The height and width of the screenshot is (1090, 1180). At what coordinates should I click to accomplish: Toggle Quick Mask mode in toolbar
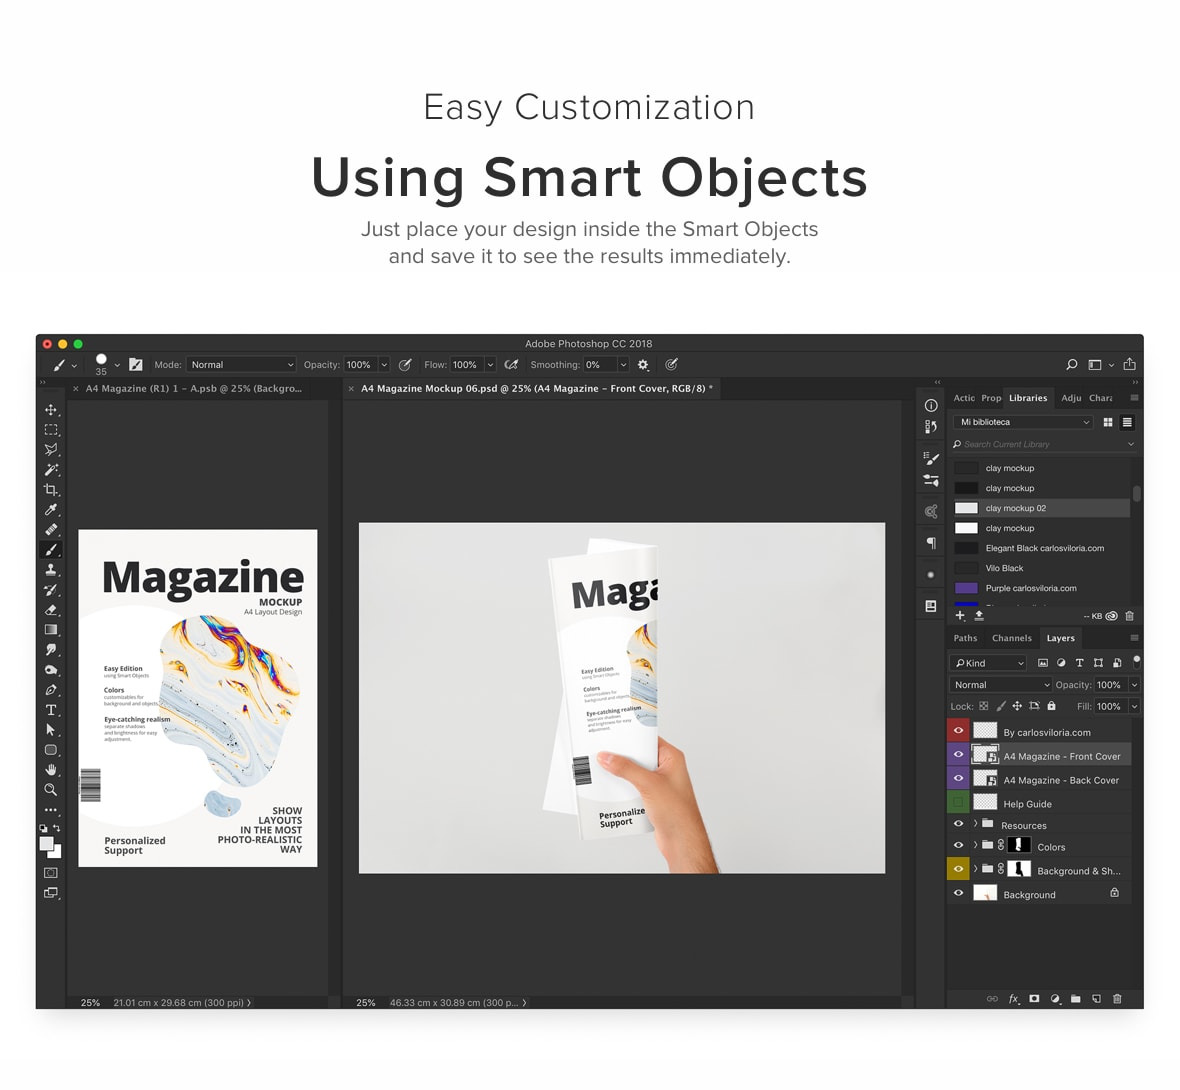coord(51,873)
